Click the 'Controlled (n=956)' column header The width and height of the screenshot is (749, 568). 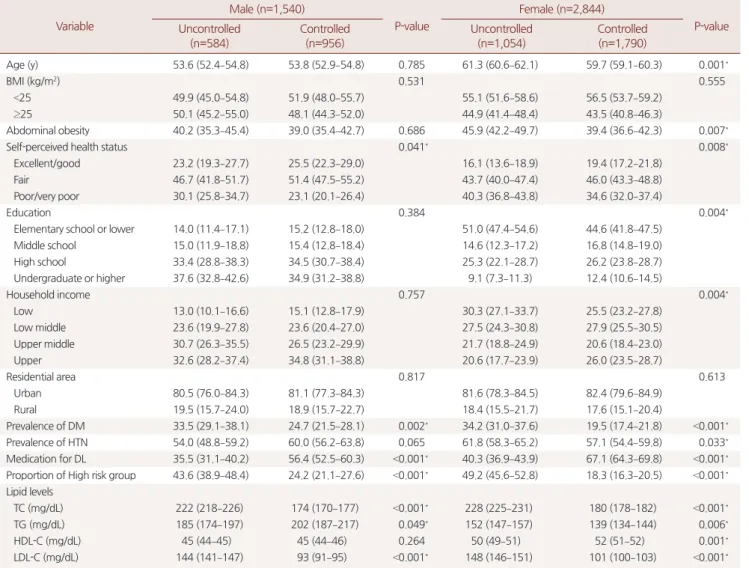pyautogui.click(x=325, y=36)
